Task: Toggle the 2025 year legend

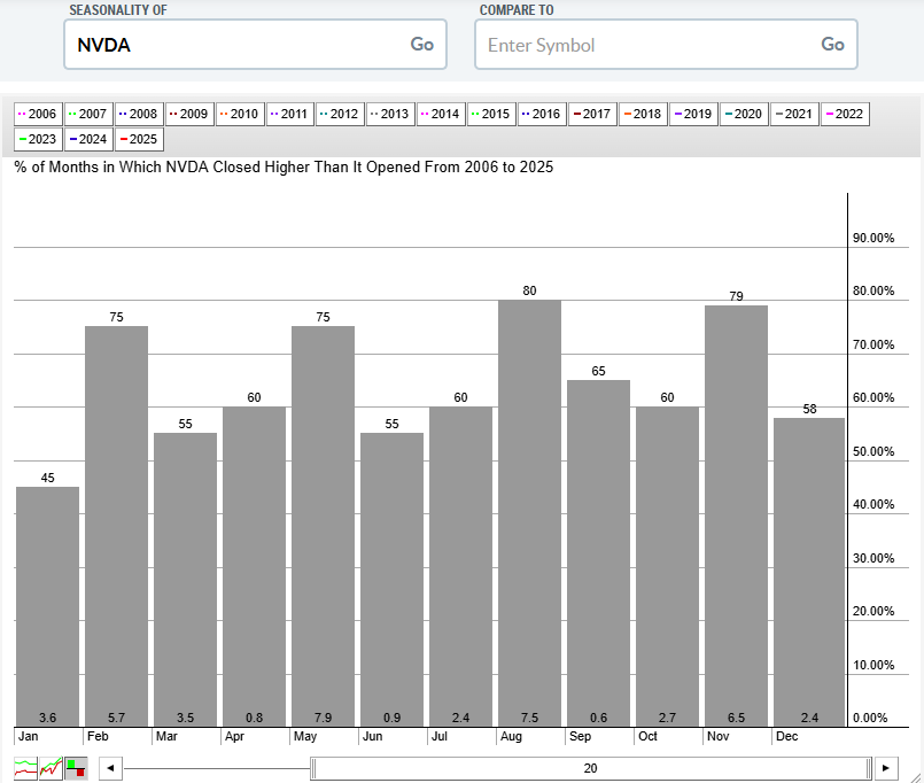Action: point(138,139)
